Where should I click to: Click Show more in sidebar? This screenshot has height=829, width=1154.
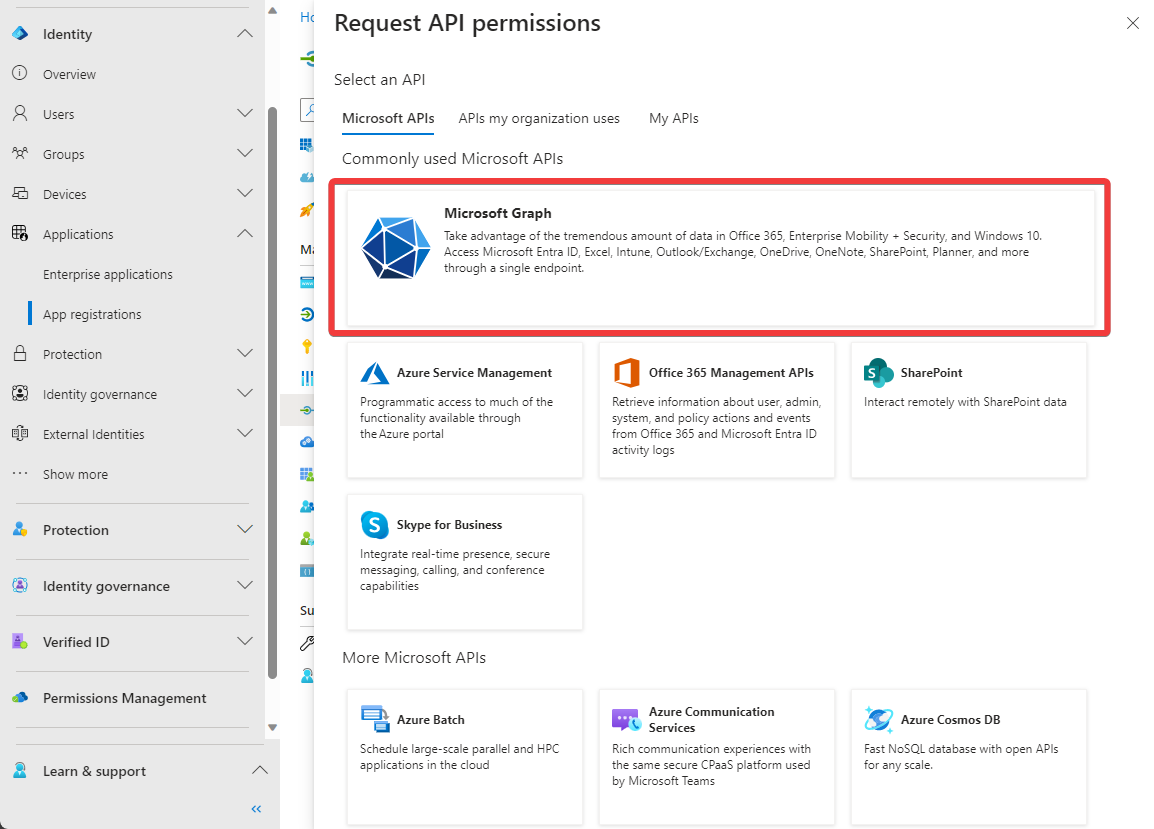[75, 474]
